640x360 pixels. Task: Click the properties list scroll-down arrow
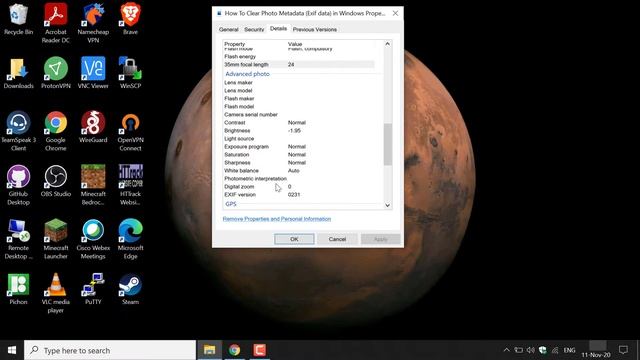[387, 205]
